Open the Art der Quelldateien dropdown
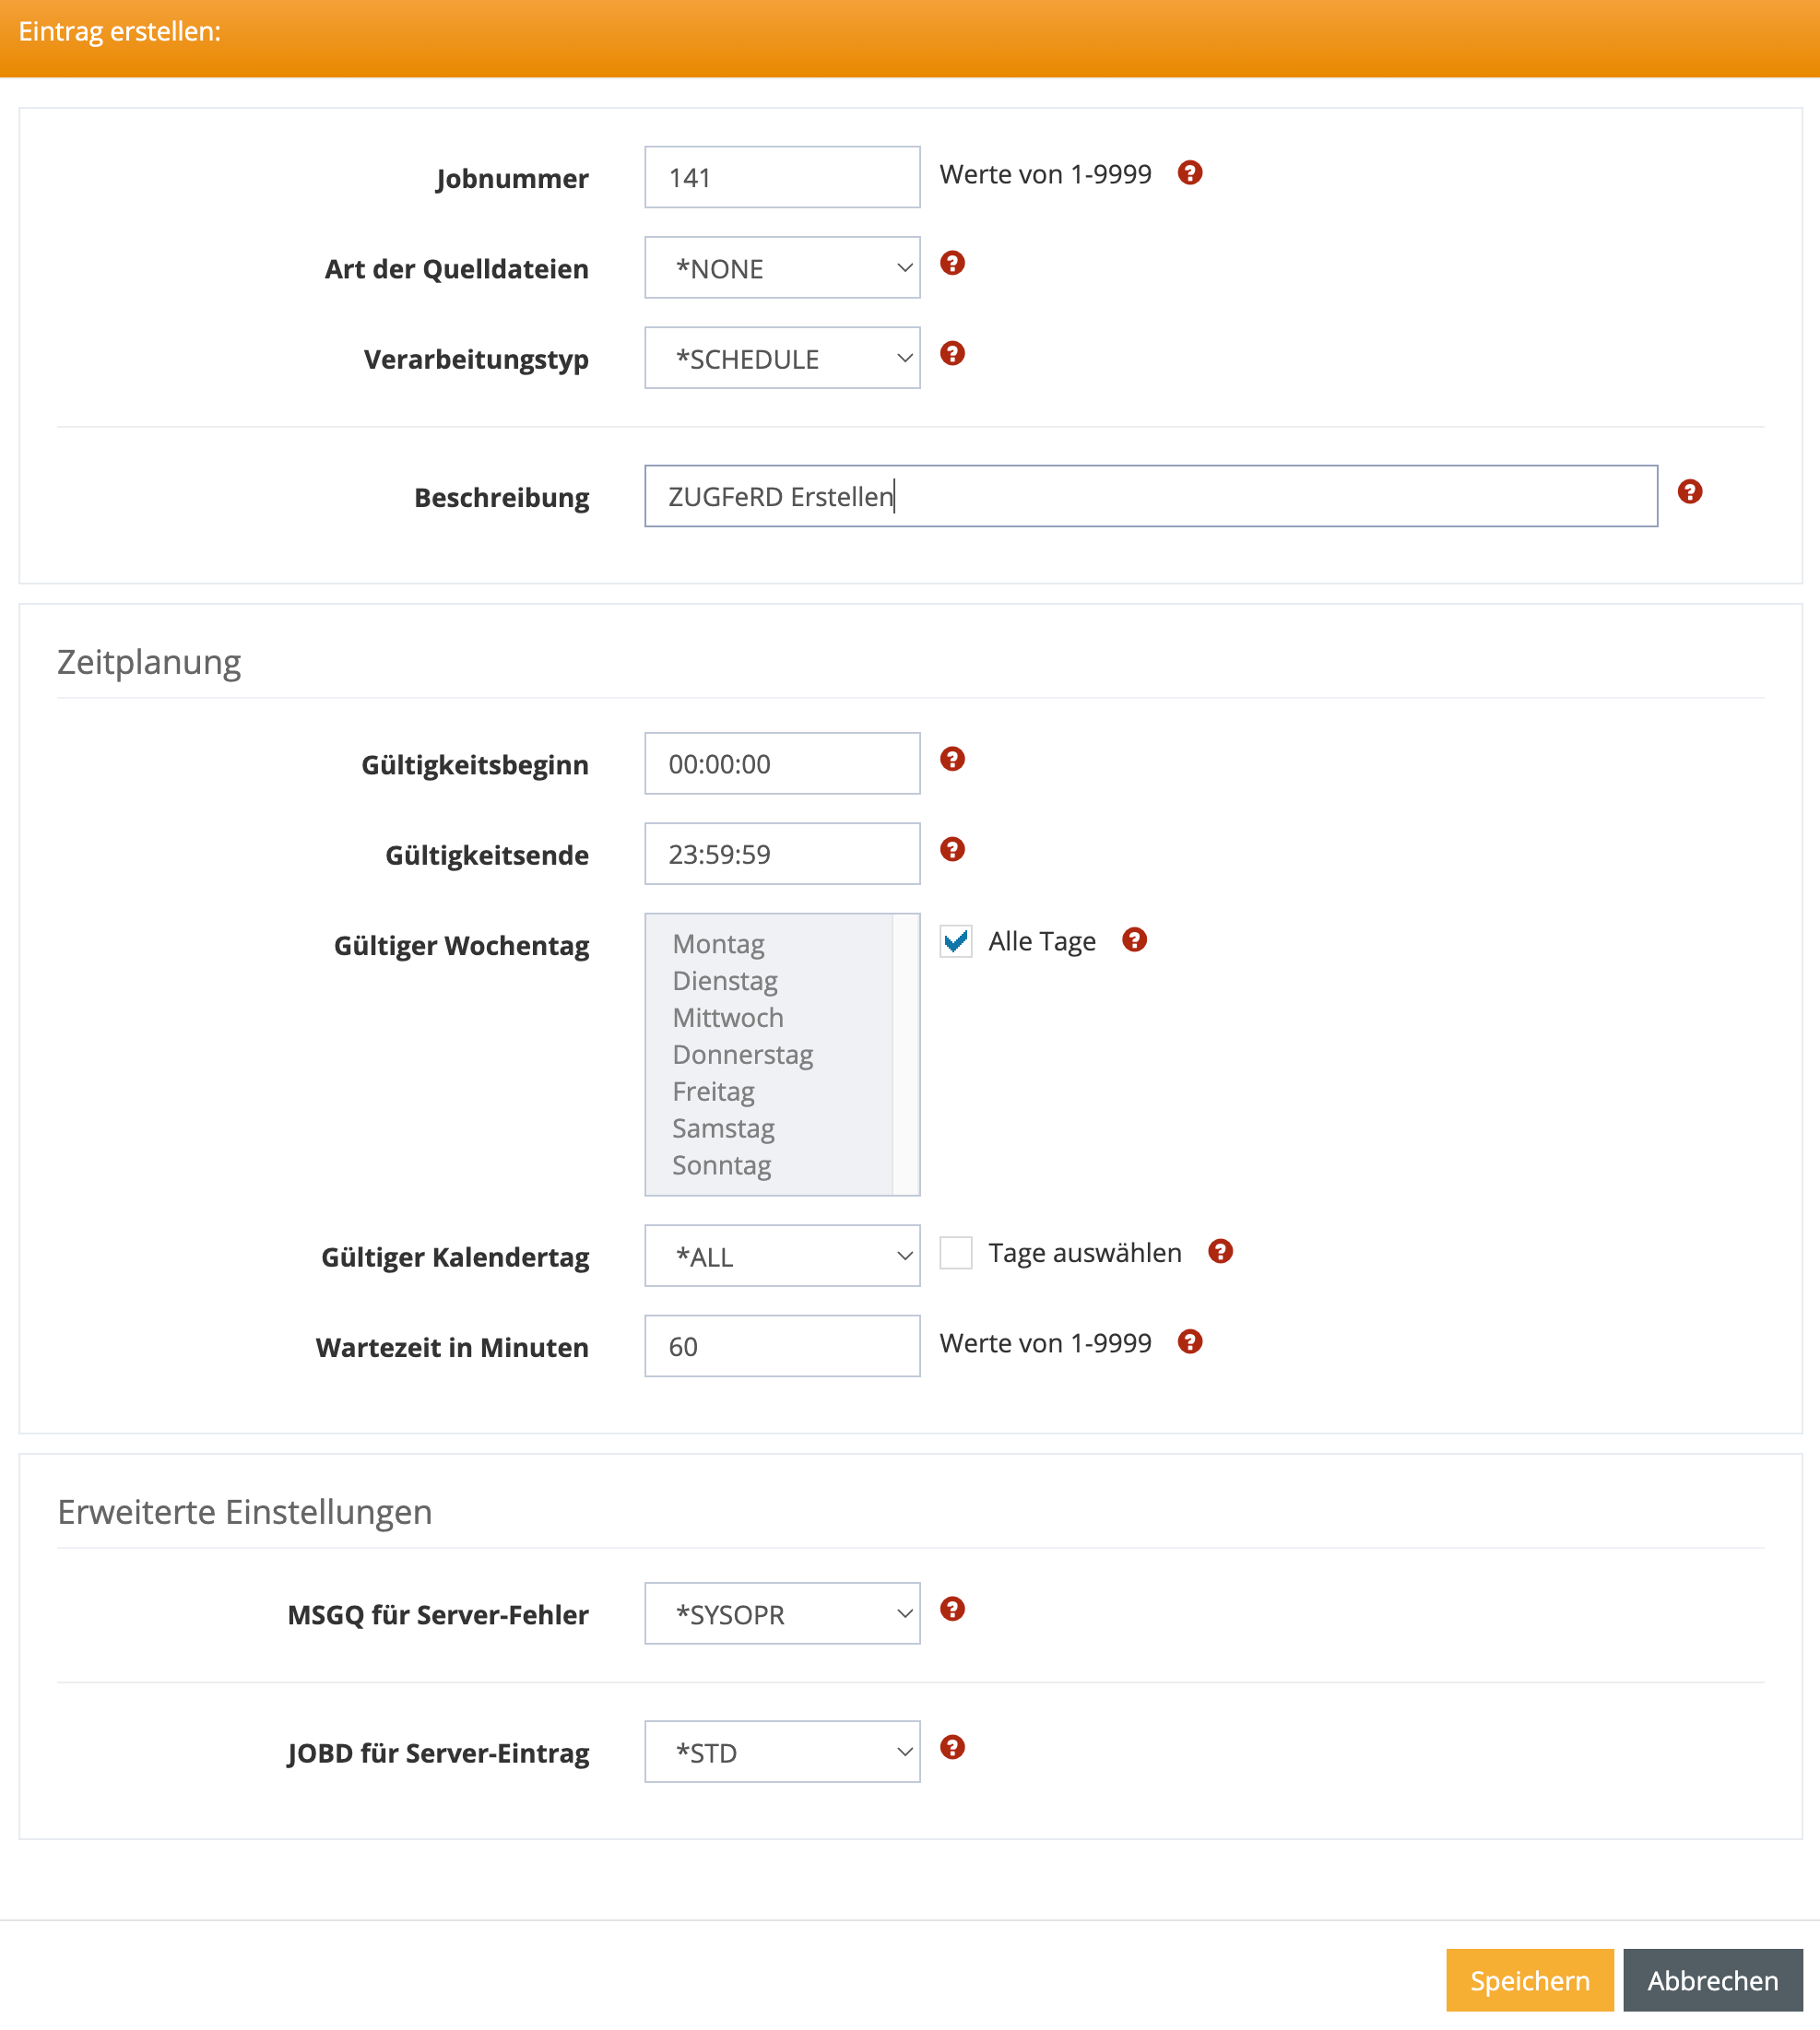 [782, 268]
